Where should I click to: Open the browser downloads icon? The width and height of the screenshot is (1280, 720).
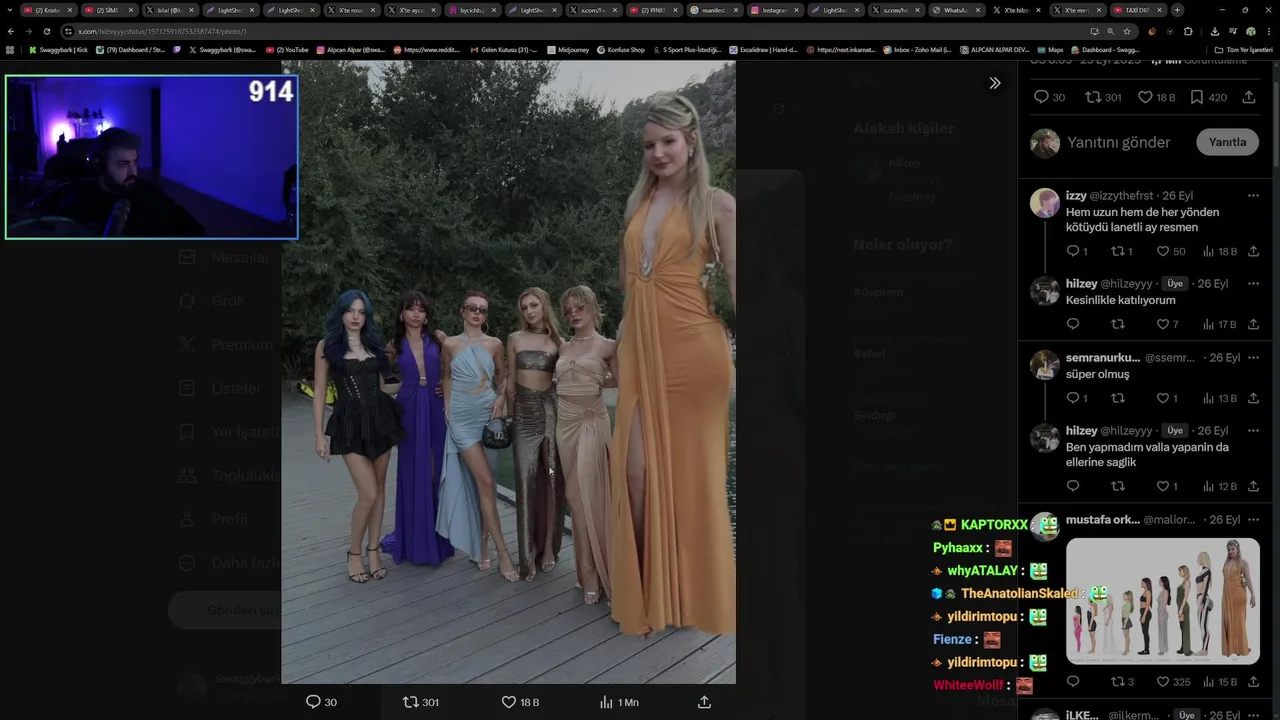tap(1216, 31)
